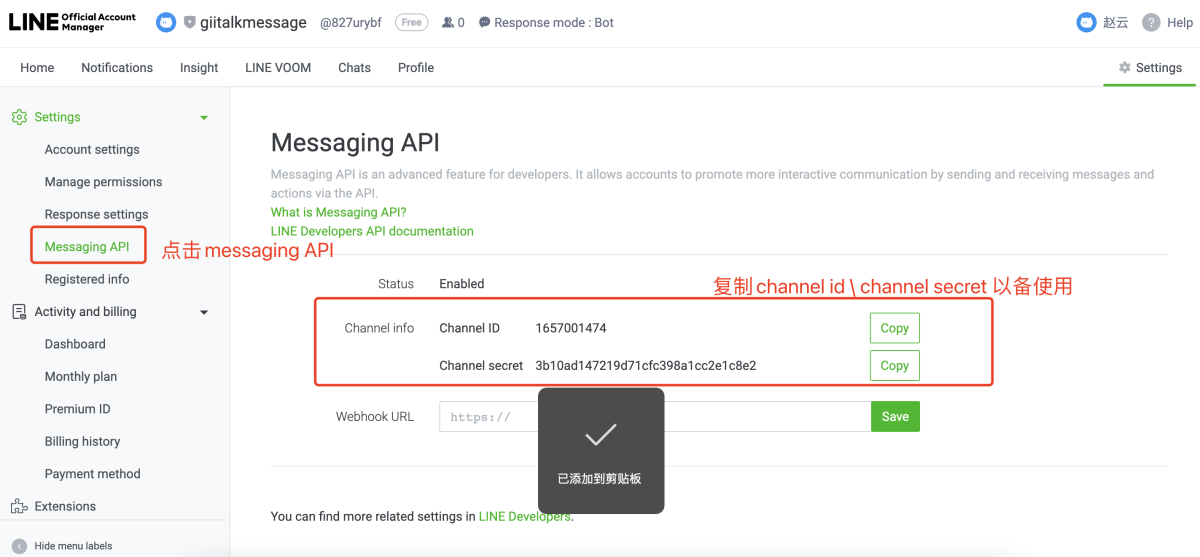Viewport: 1200px width, 557px height.
Task: Open the Chats tab
Action: tap(354, 68)
